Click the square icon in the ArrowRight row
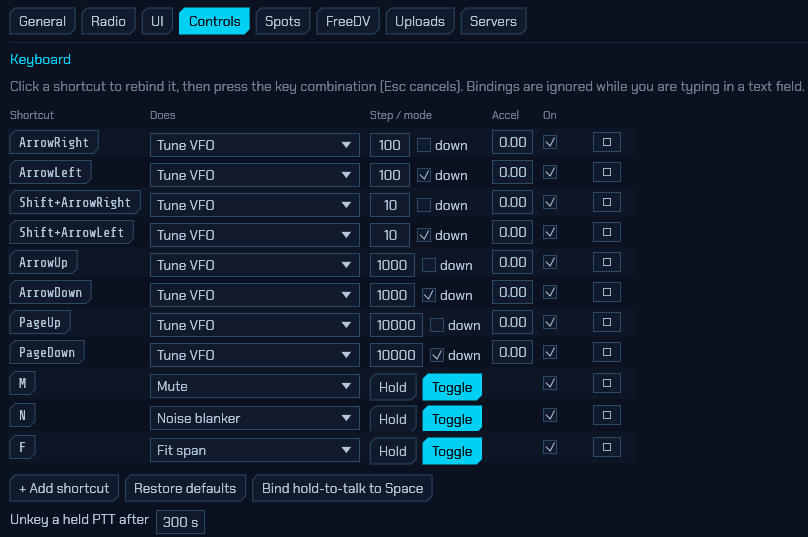808x537 pixels. (x=607, y=142)
